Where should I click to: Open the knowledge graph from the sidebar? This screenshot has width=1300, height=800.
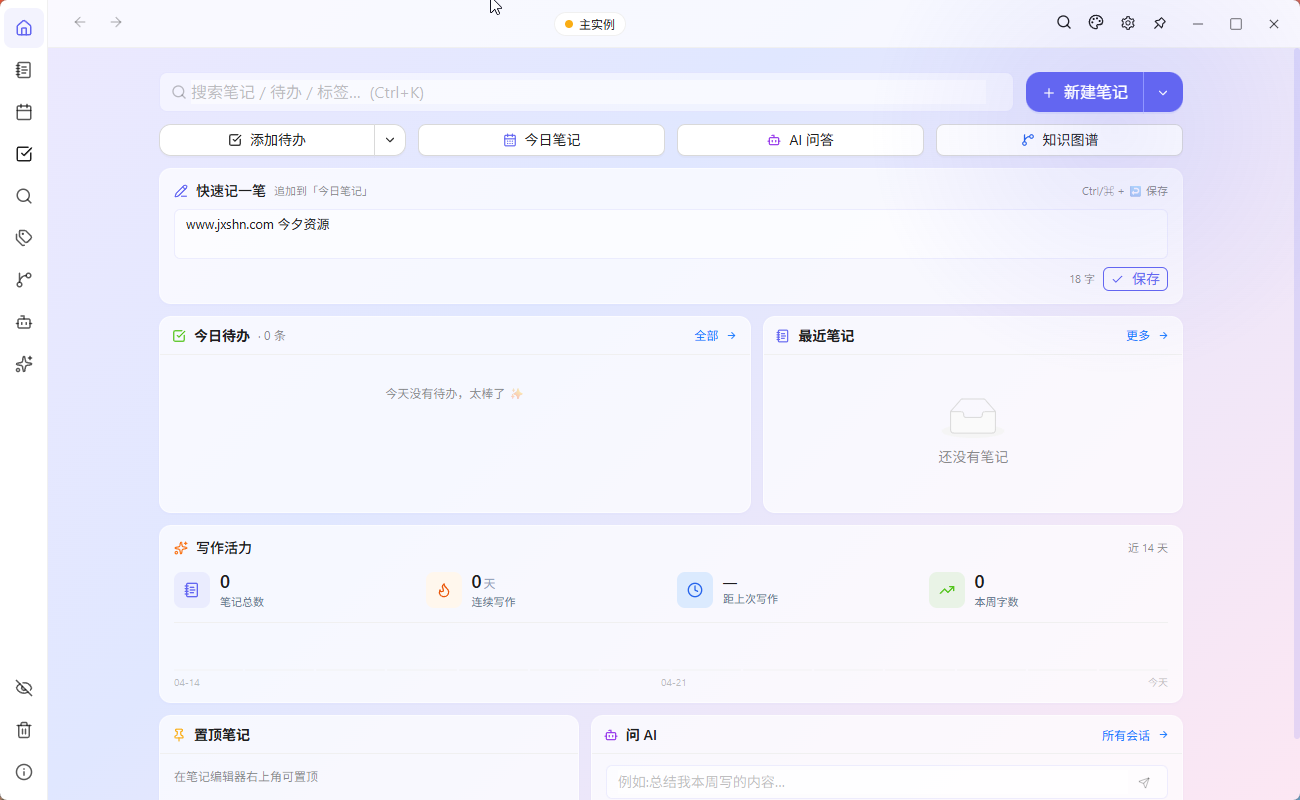[x=23, y=279]
